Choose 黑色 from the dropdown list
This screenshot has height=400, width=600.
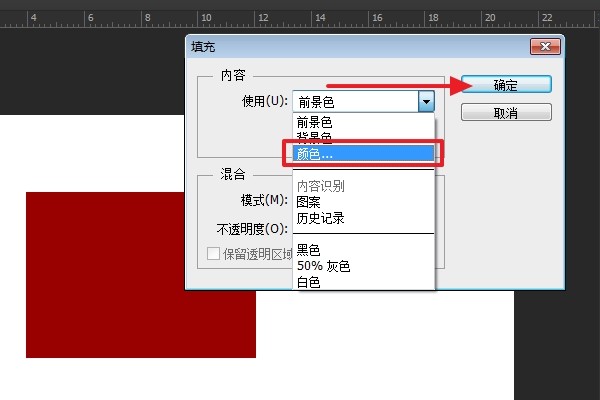[x=363, y=250]
